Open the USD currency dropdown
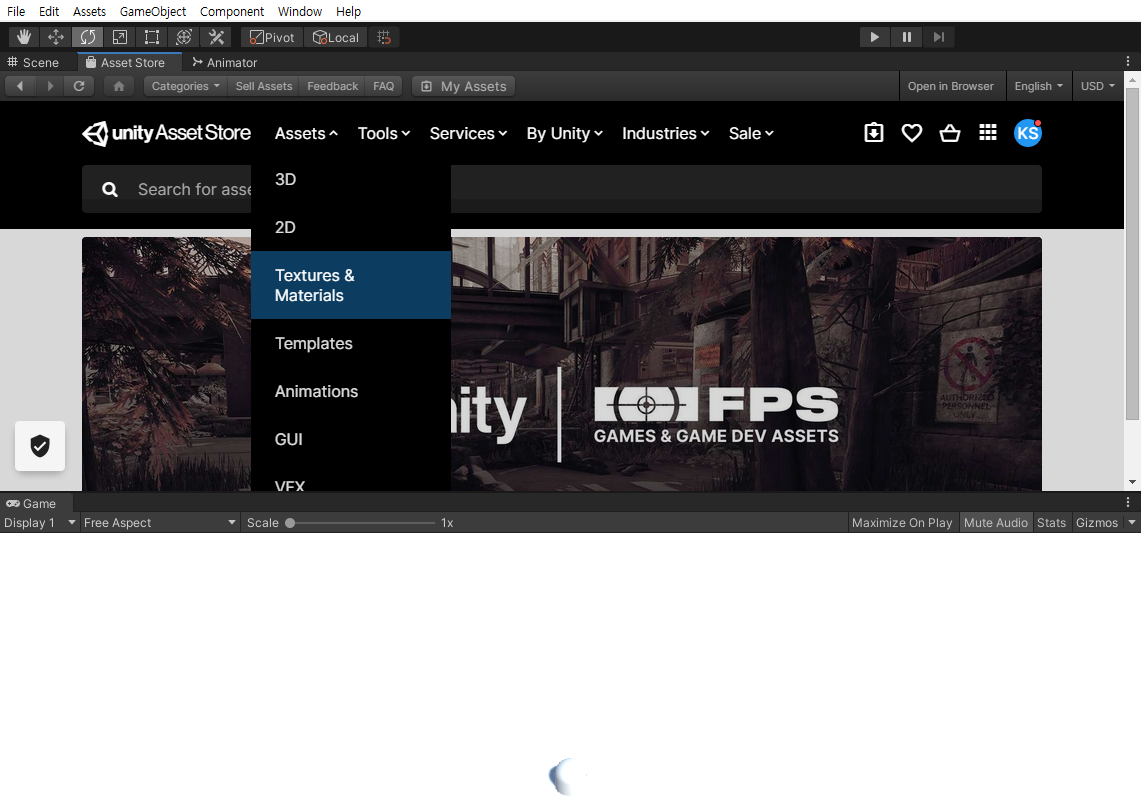The width and height of the screenshot is (1141, 803). tap(1097, 86)
